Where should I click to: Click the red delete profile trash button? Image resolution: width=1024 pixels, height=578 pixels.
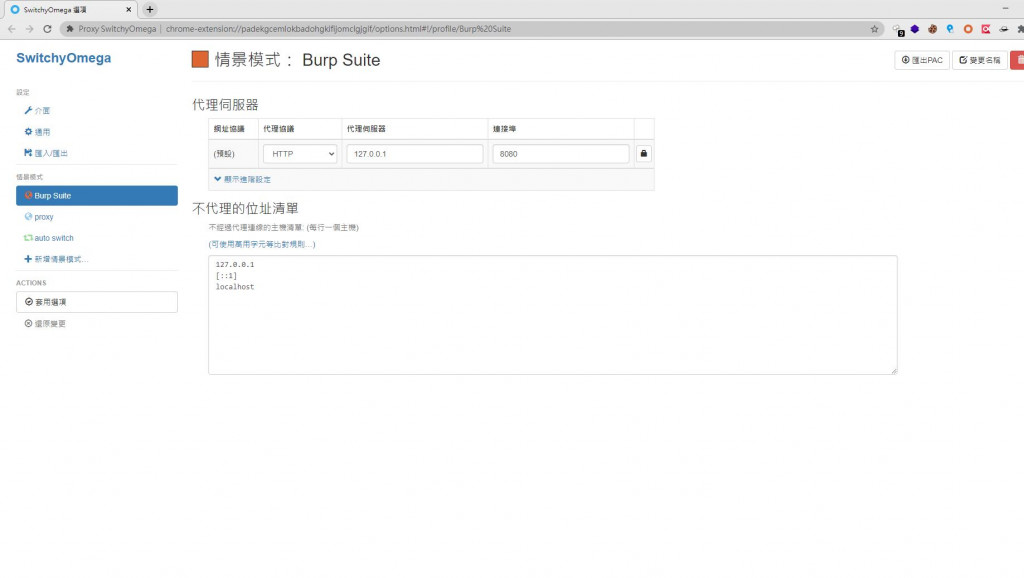(1017, 60)
